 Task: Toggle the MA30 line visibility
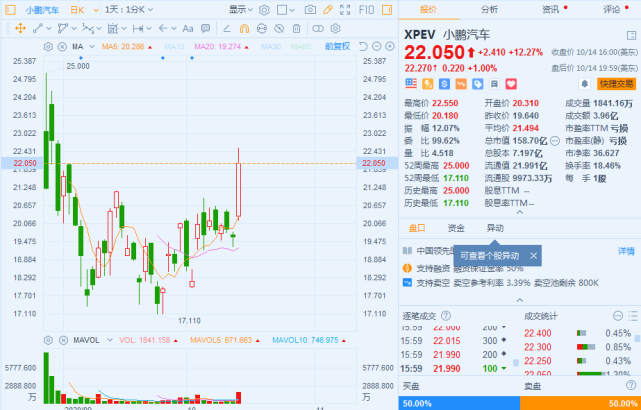click(x=272, y=47)
